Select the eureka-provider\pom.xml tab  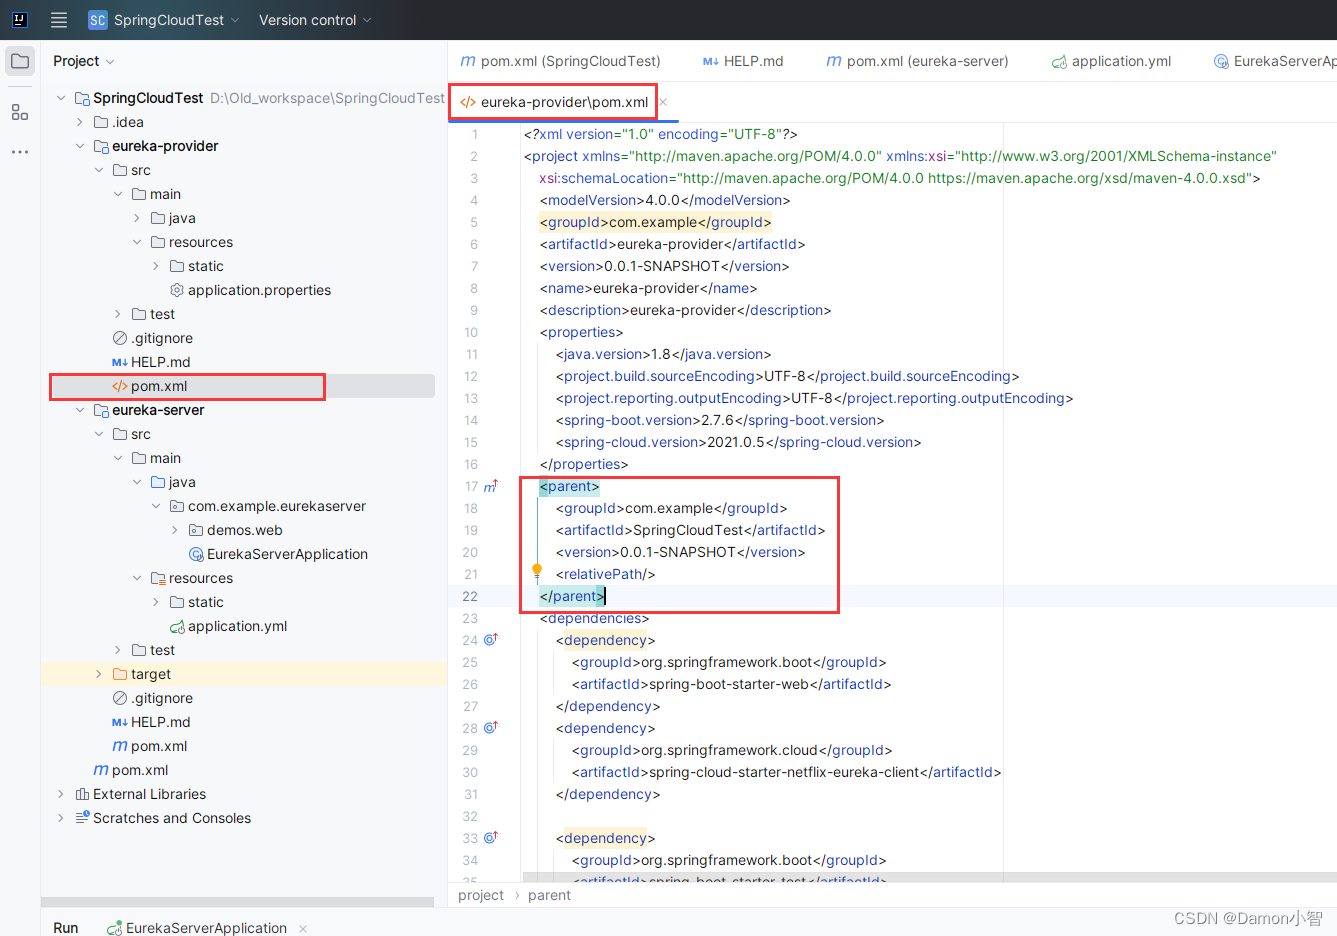[x=554, y=102]
